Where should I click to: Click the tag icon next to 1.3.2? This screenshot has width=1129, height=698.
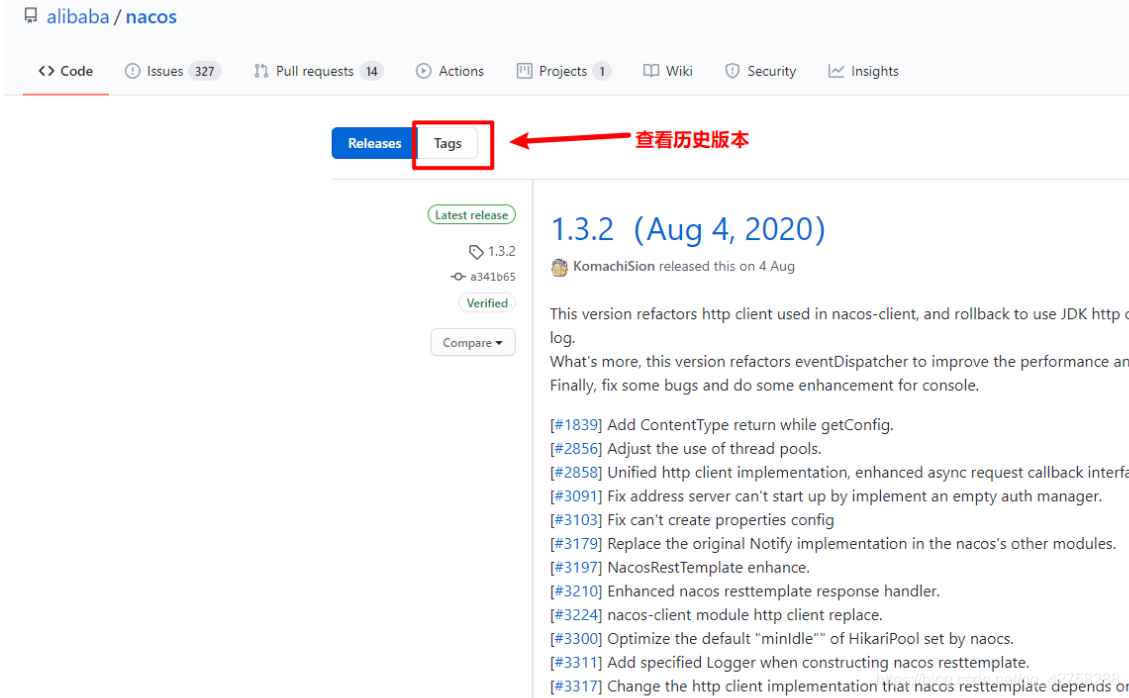476,251
